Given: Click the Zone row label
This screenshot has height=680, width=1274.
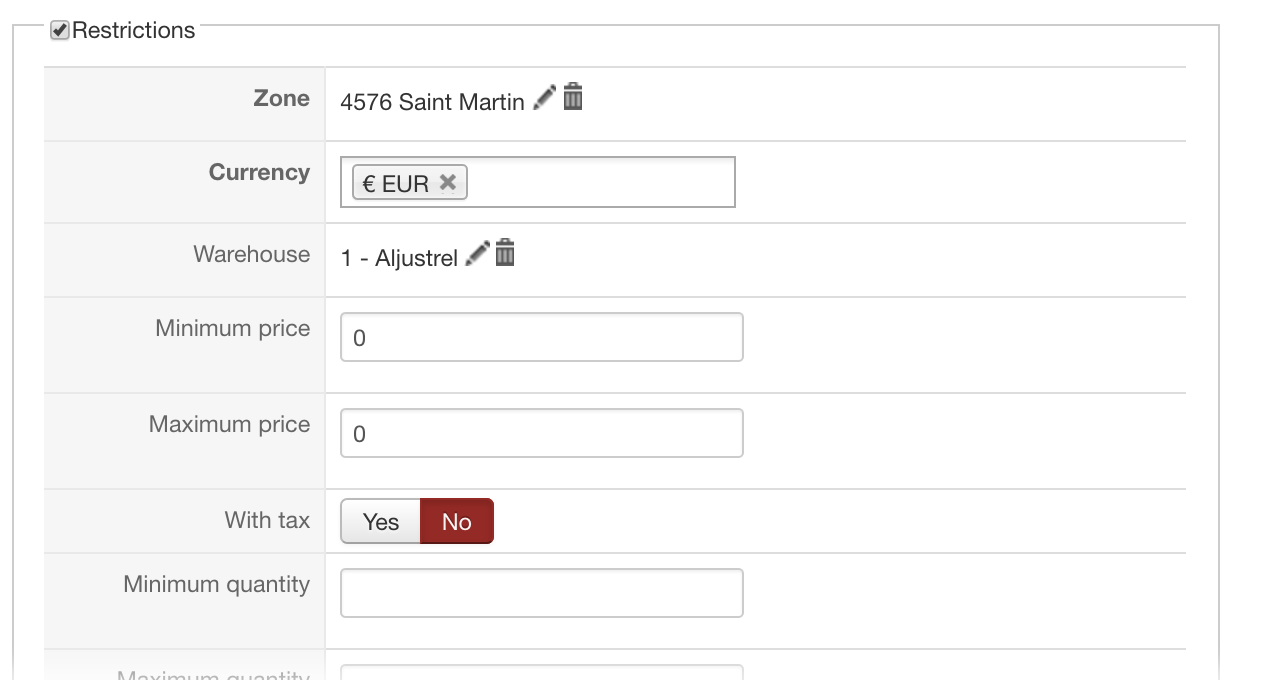Looking at the screenshot, I should [282, 98].
